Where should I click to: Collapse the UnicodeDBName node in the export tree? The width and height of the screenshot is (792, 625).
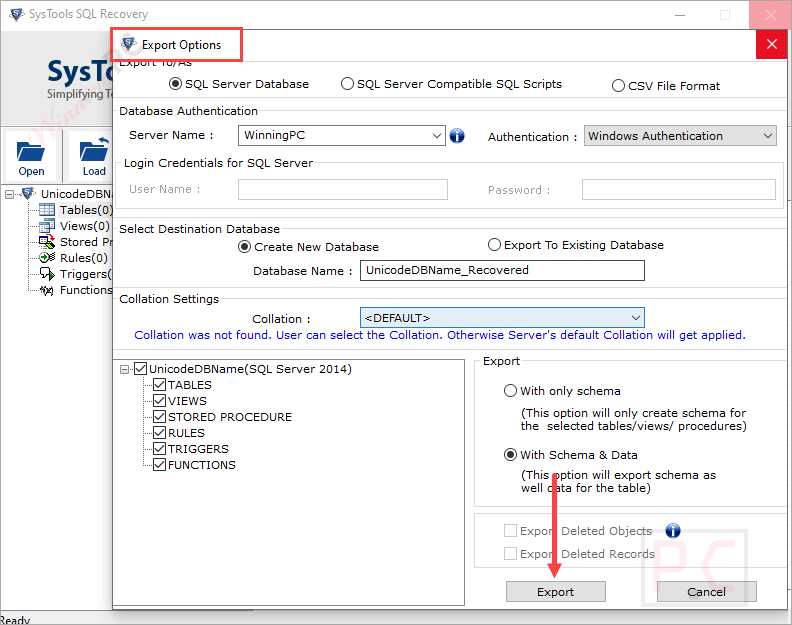click(124, 370)
